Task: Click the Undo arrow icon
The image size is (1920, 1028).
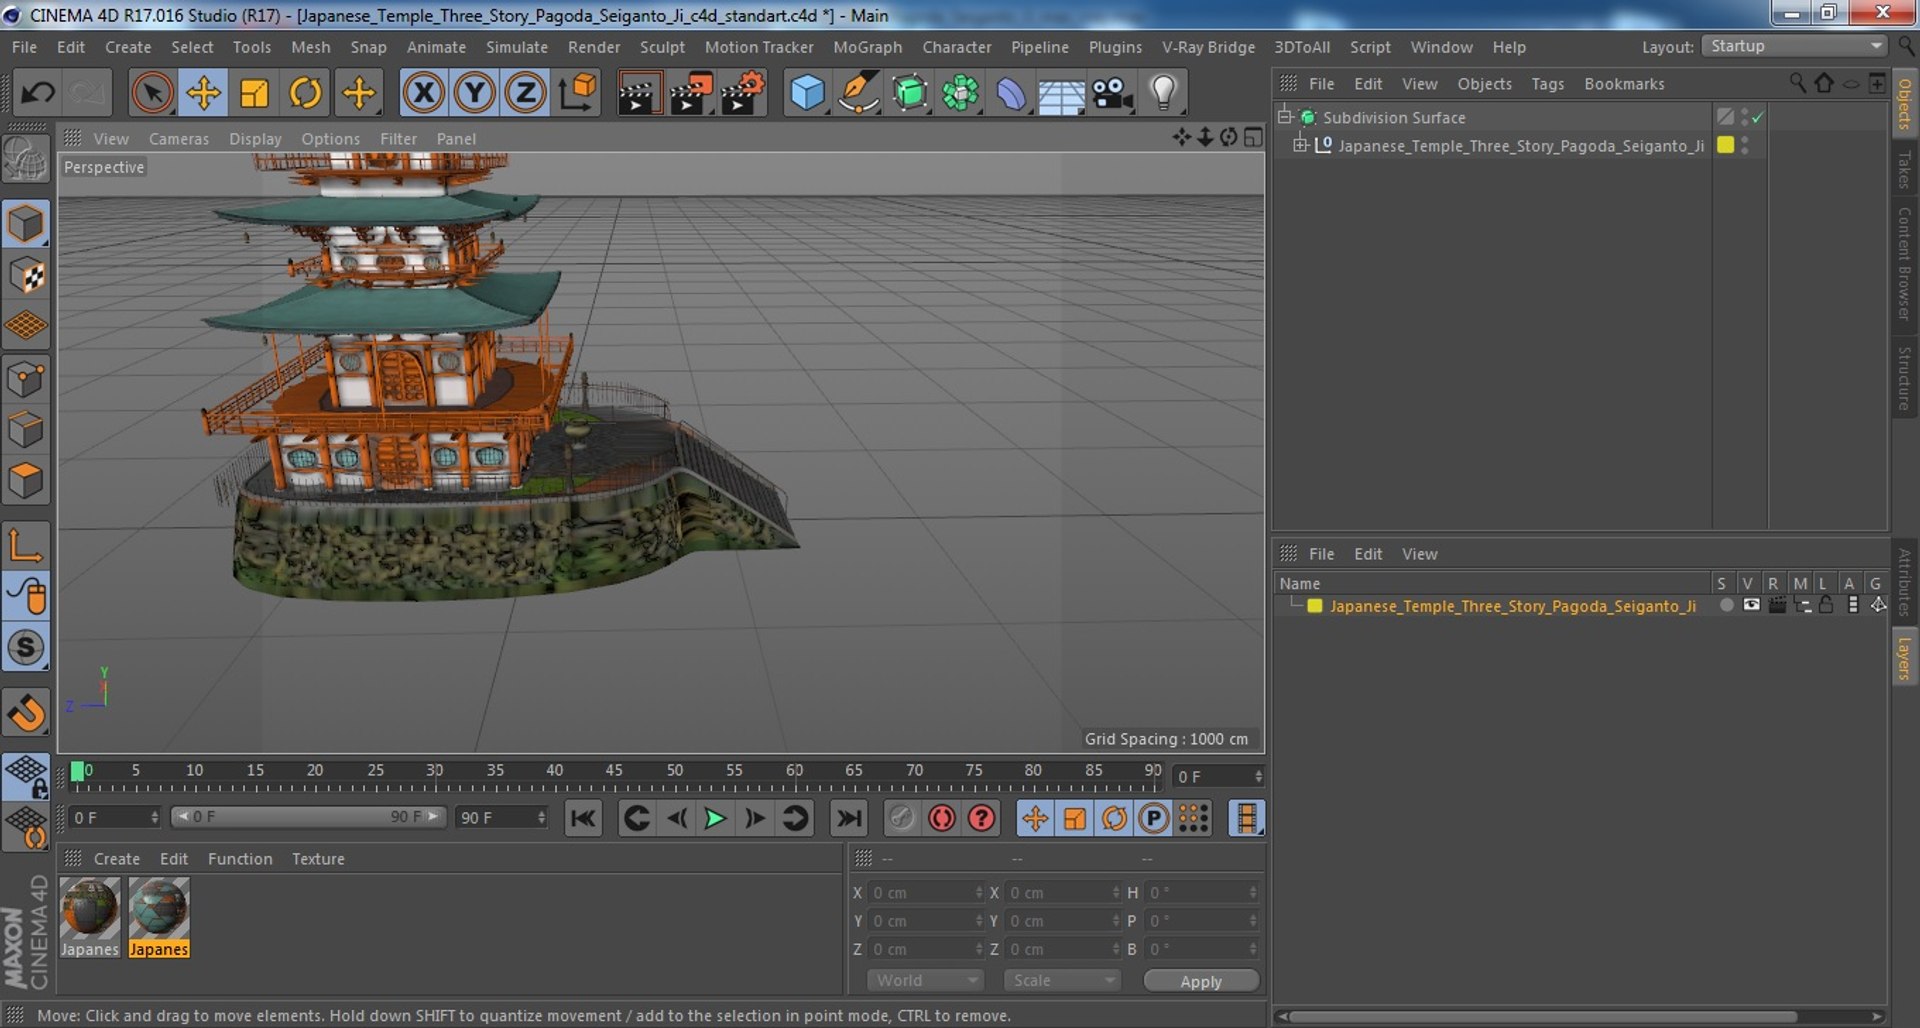Action: tap(38, 93)
